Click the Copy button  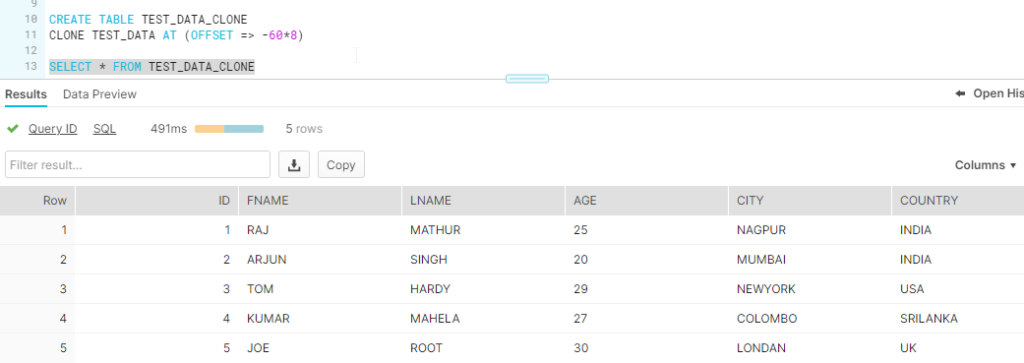point(341,165)
